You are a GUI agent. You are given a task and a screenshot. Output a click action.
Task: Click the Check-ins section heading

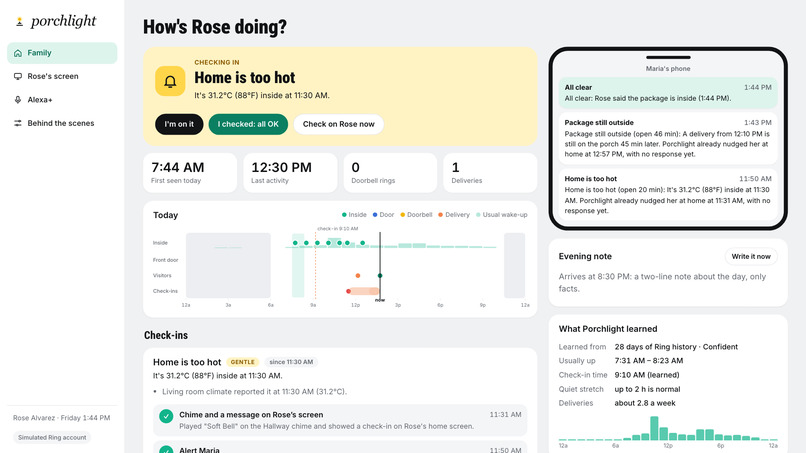click(166, 335)
